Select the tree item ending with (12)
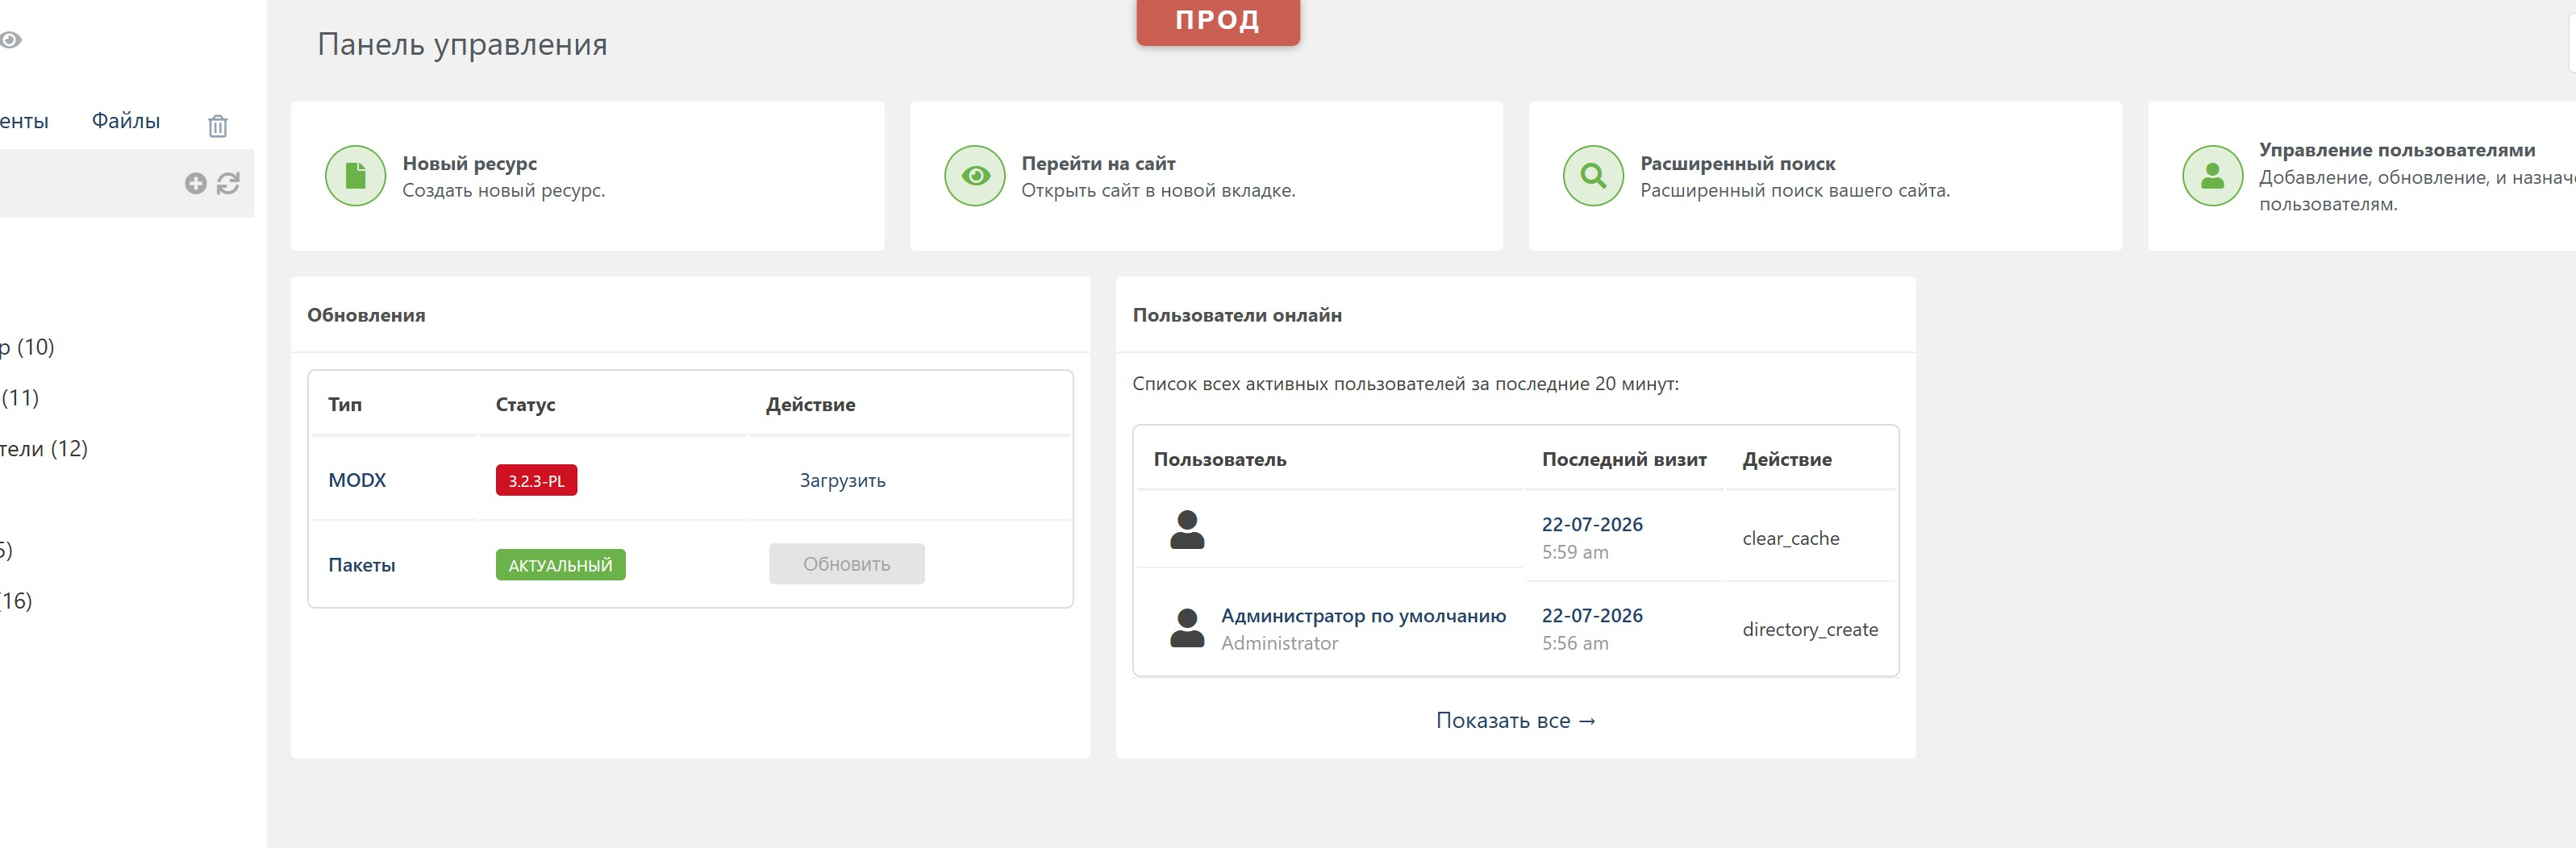Screen dimensions: 2576x848 click(x=44, y=449)
